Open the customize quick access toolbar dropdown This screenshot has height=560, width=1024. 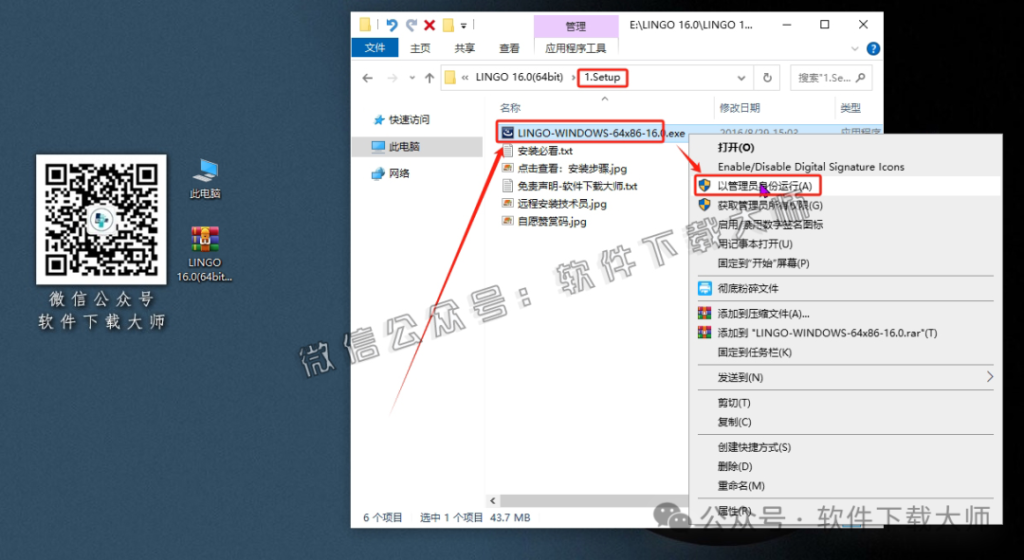tap(464, 26)
